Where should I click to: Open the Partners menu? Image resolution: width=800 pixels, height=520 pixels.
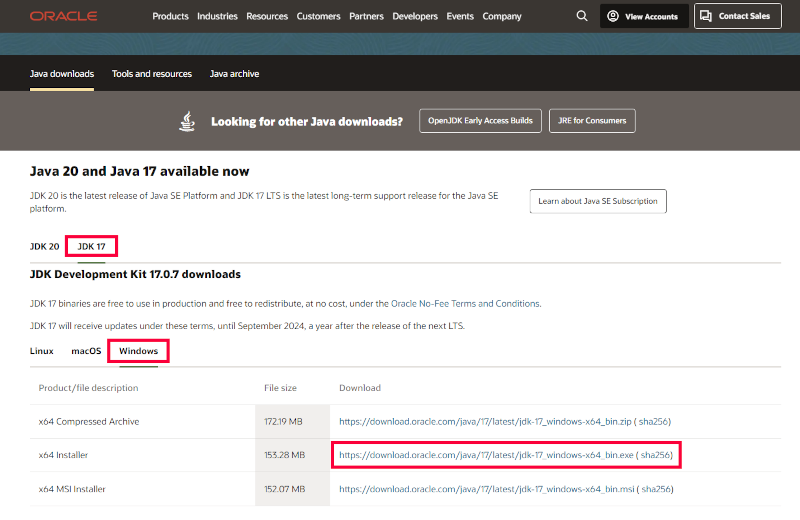(x=366, y=16)
